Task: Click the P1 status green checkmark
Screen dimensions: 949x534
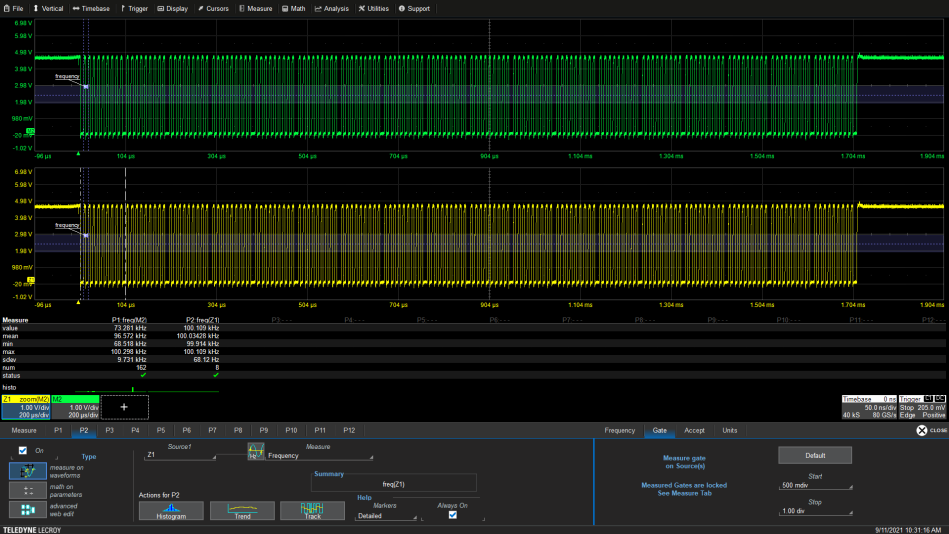Action: (143, 375)
